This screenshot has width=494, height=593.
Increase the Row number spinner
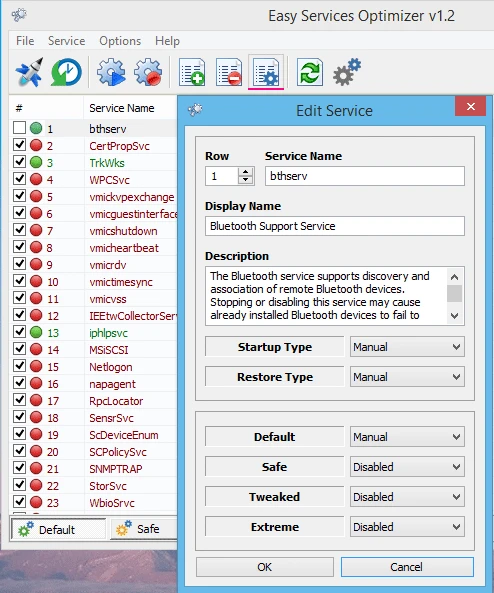(245, 172)
